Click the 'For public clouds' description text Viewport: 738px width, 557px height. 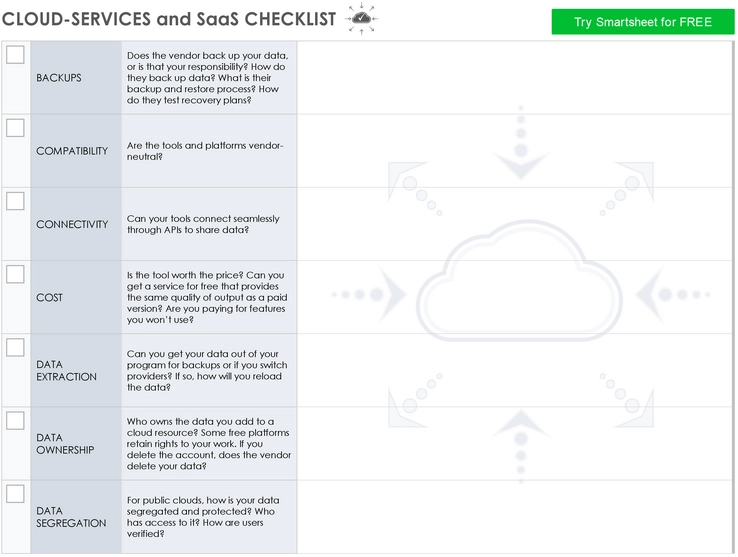(x=203, y=517)
